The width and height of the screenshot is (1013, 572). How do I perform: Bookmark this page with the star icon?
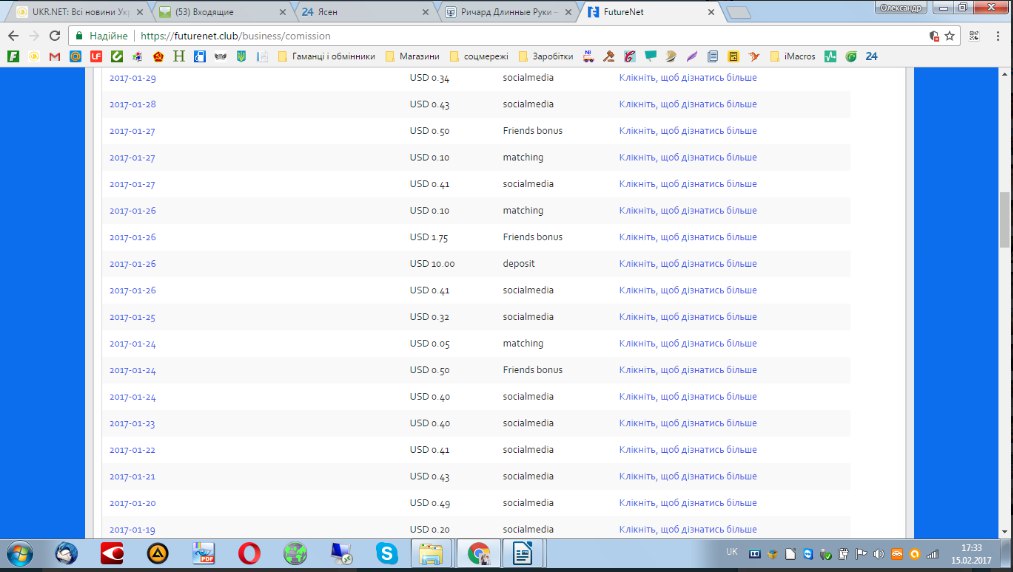(x=949, y=35)
